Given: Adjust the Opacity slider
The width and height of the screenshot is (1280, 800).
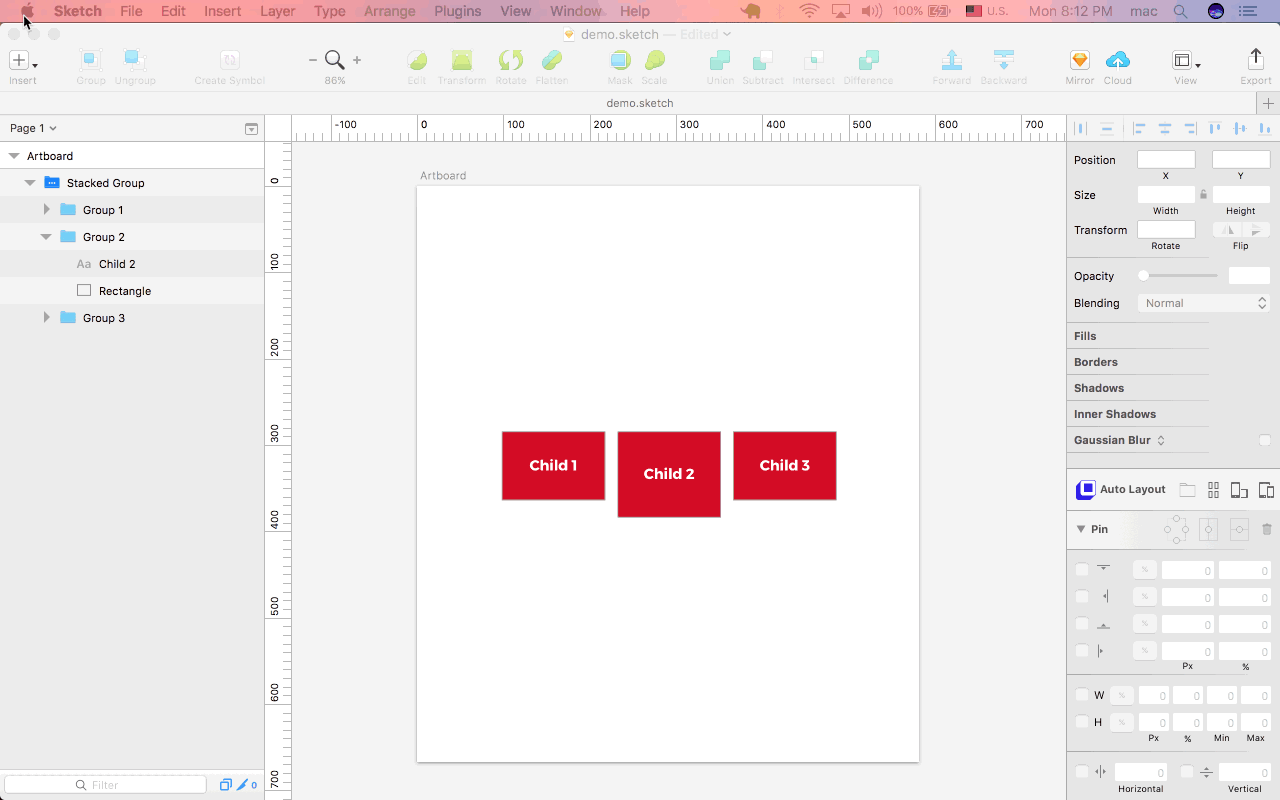Looking at the screenshot, I should click(1180, 276).
